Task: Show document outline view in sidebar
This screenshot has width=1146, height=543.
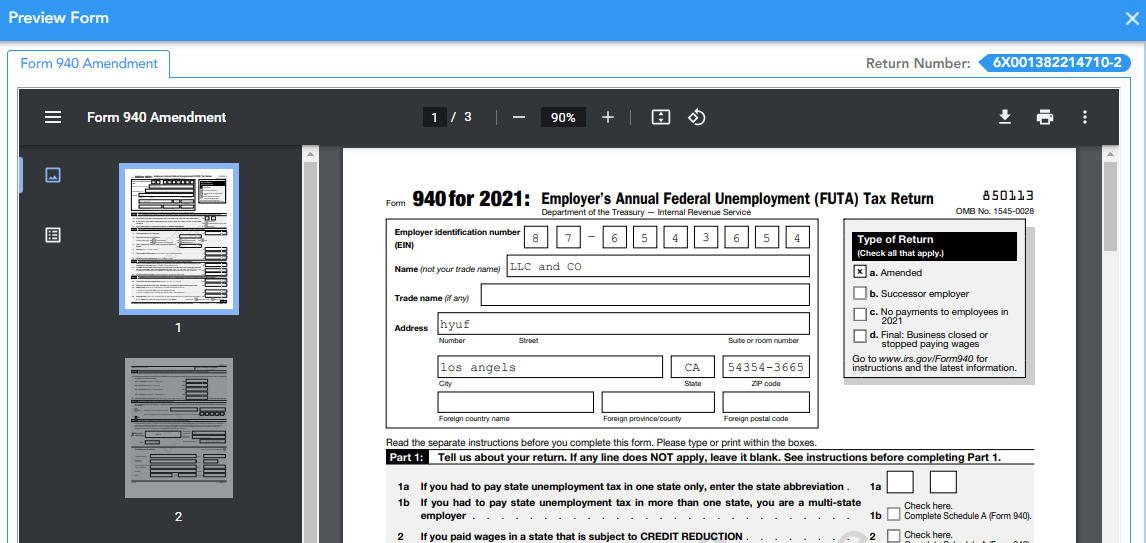Action: 53,235
